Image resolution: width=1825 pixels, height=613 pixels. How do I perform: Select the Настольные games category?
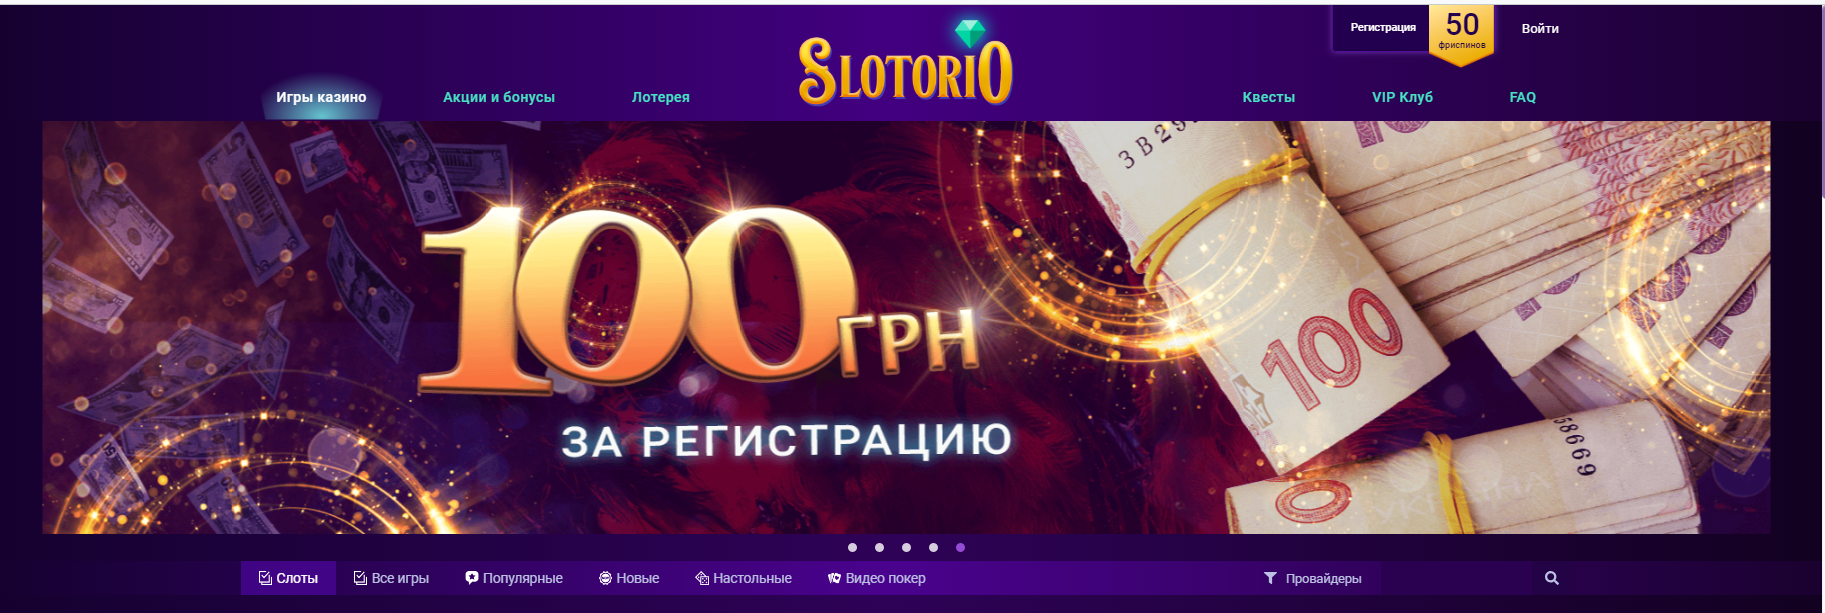coord(743,578)
